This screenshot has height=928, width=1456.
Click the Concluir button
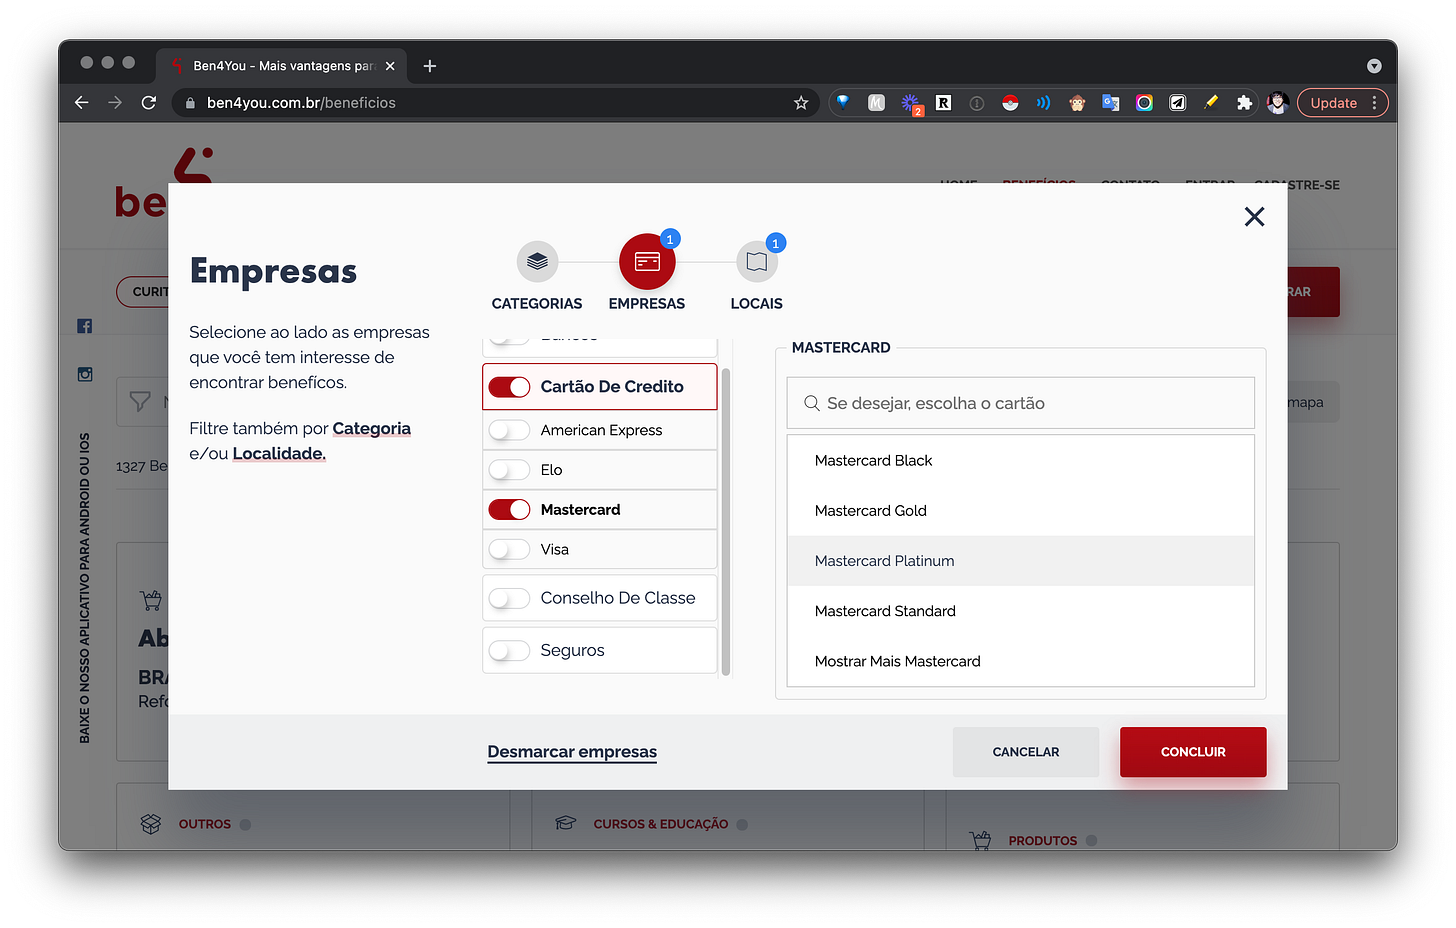(x=1193, y=752)
